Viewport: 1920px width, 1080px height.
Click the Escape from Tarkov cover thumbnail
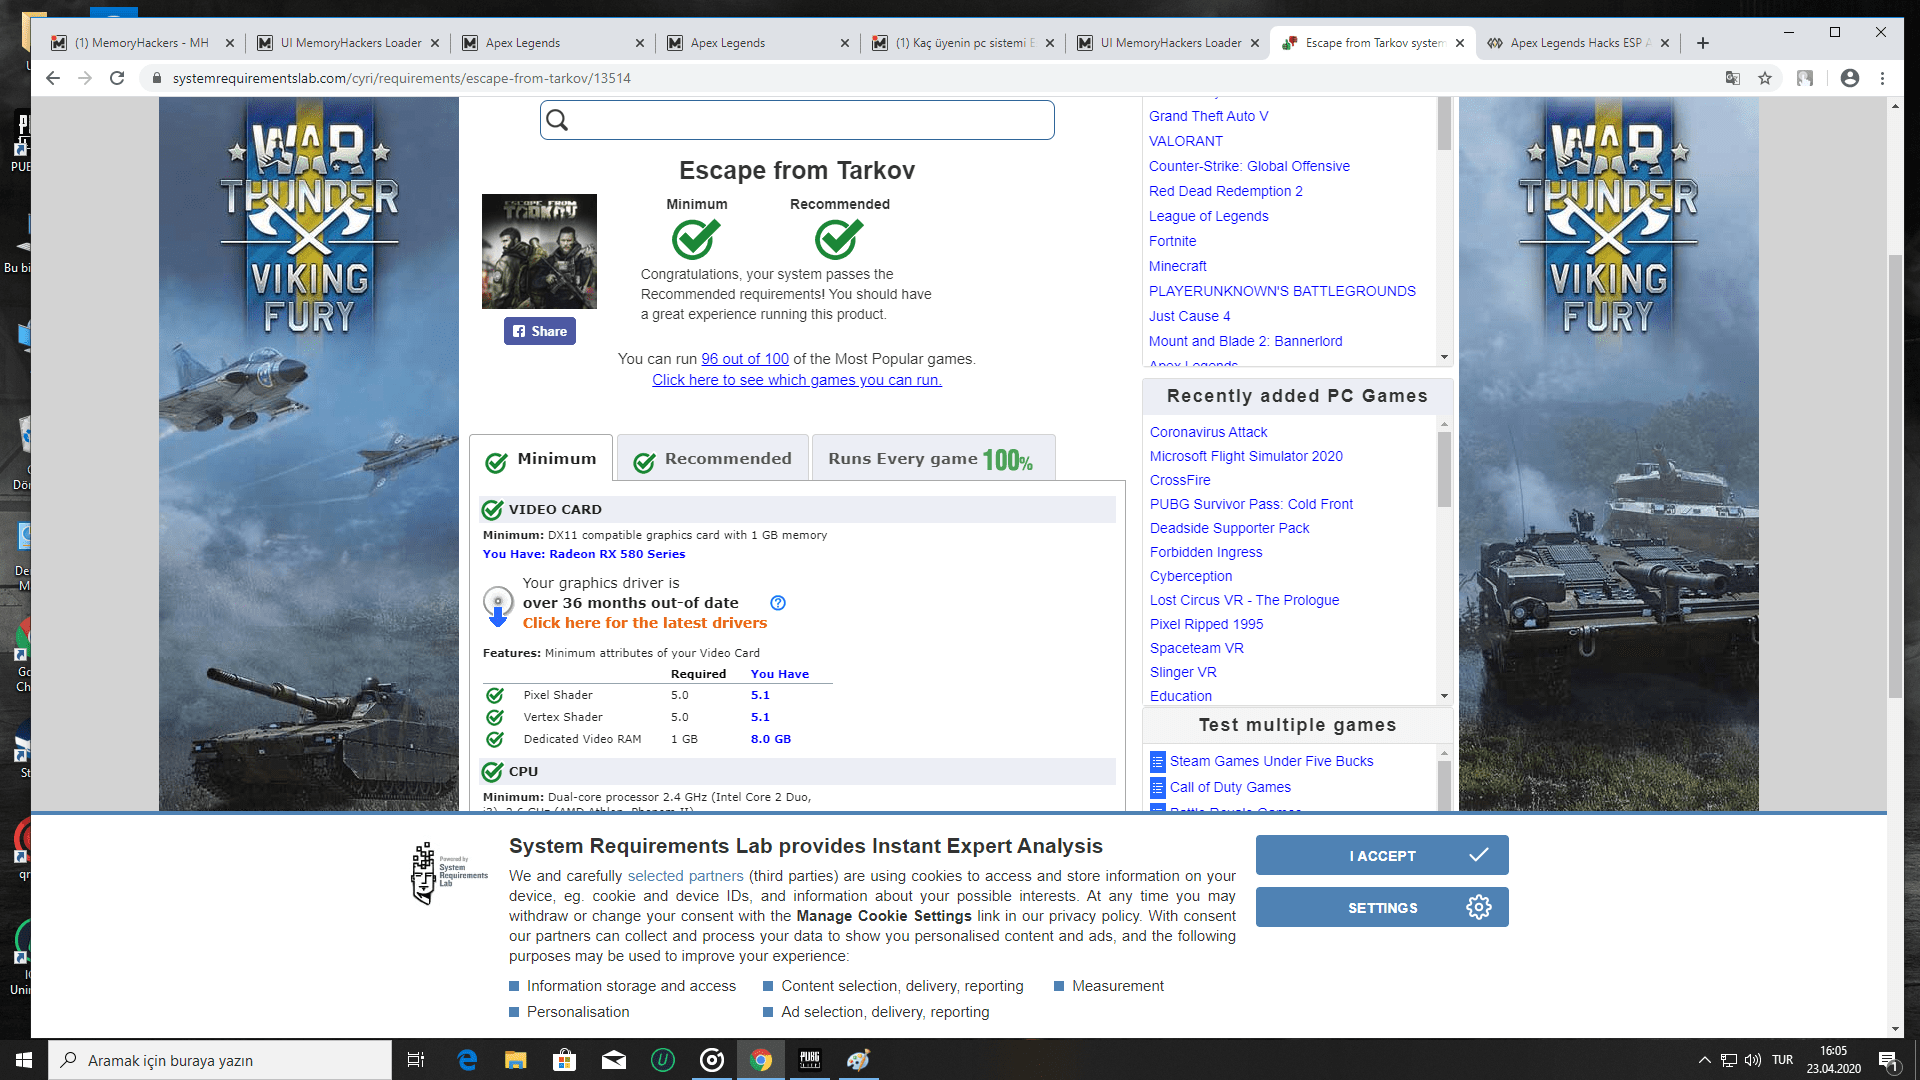click(539, 251)
